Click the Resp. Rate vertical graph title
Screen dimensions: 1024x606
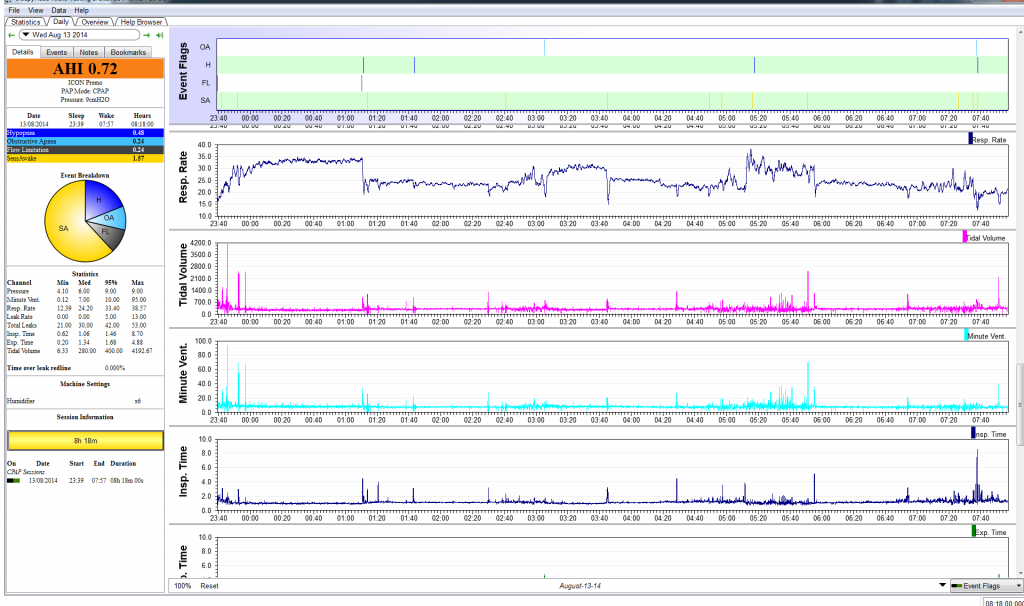pos(183,176)
